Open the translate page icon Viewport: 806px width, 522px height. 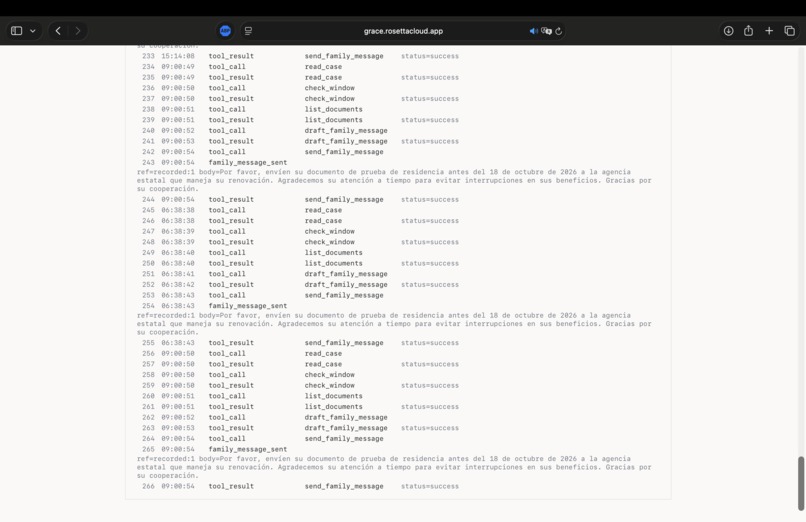click(x=546, y=31)
